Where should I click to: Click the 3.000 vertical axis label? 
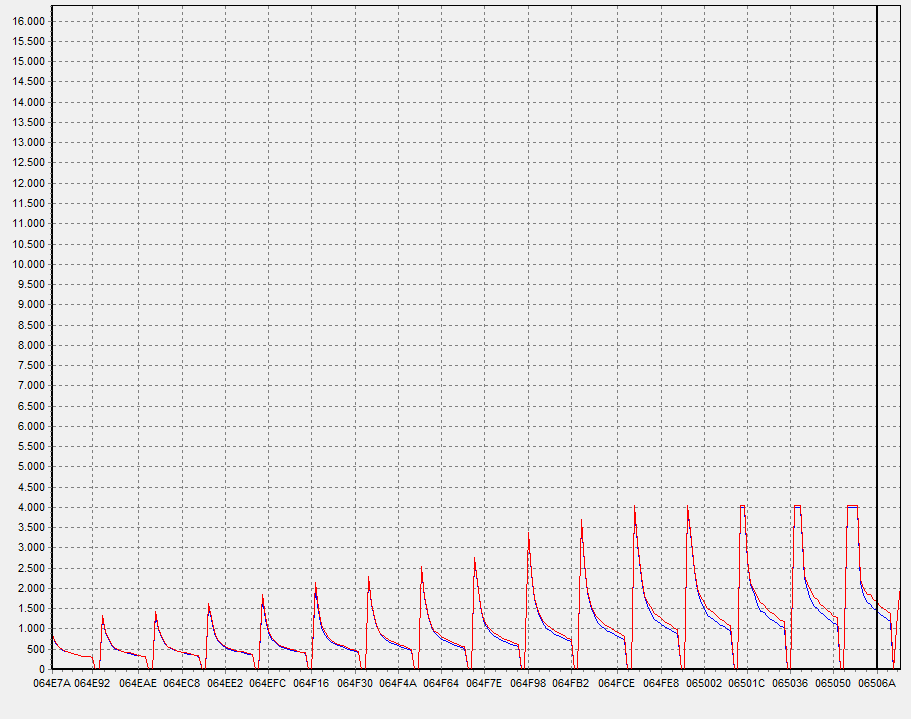tap(31, 548)
